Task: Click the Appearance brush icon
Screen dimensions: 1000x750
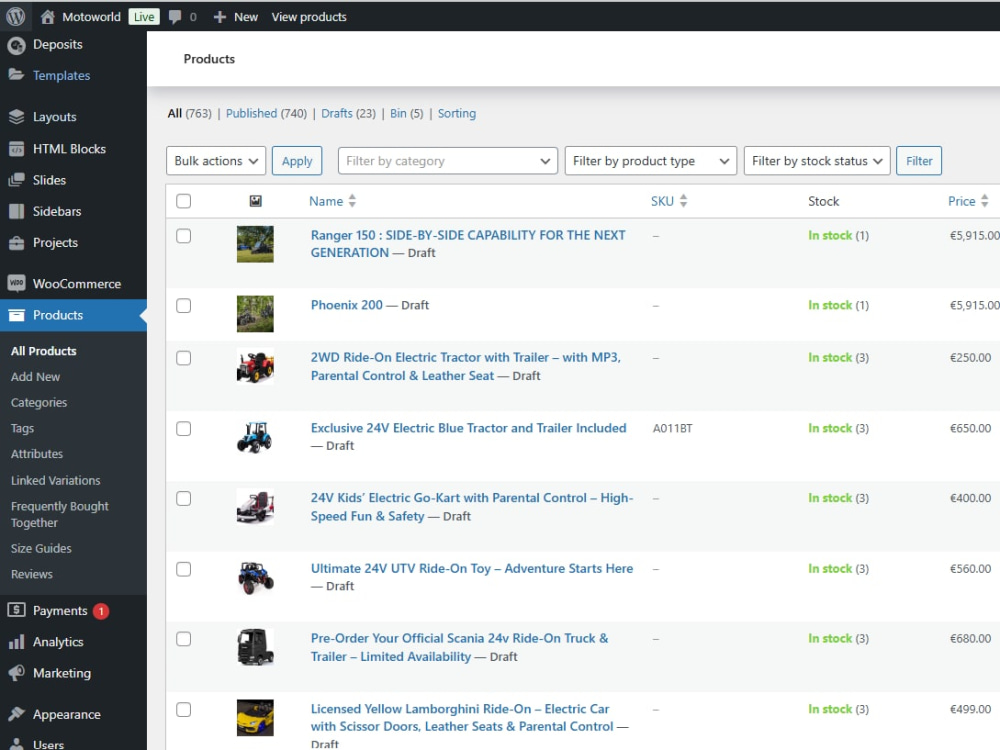Action: pos(17,714)
